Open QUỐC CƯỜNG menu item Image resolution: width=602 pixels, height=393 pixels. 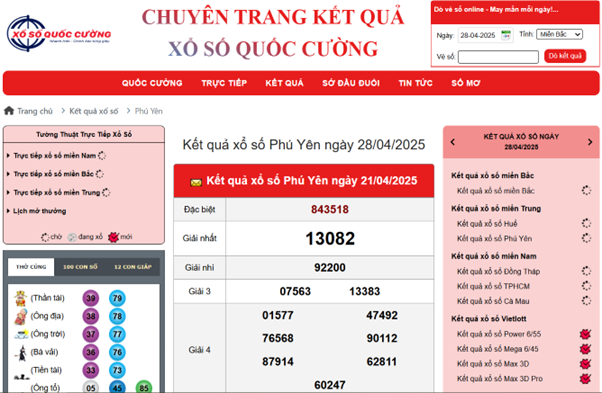point(152,83)
